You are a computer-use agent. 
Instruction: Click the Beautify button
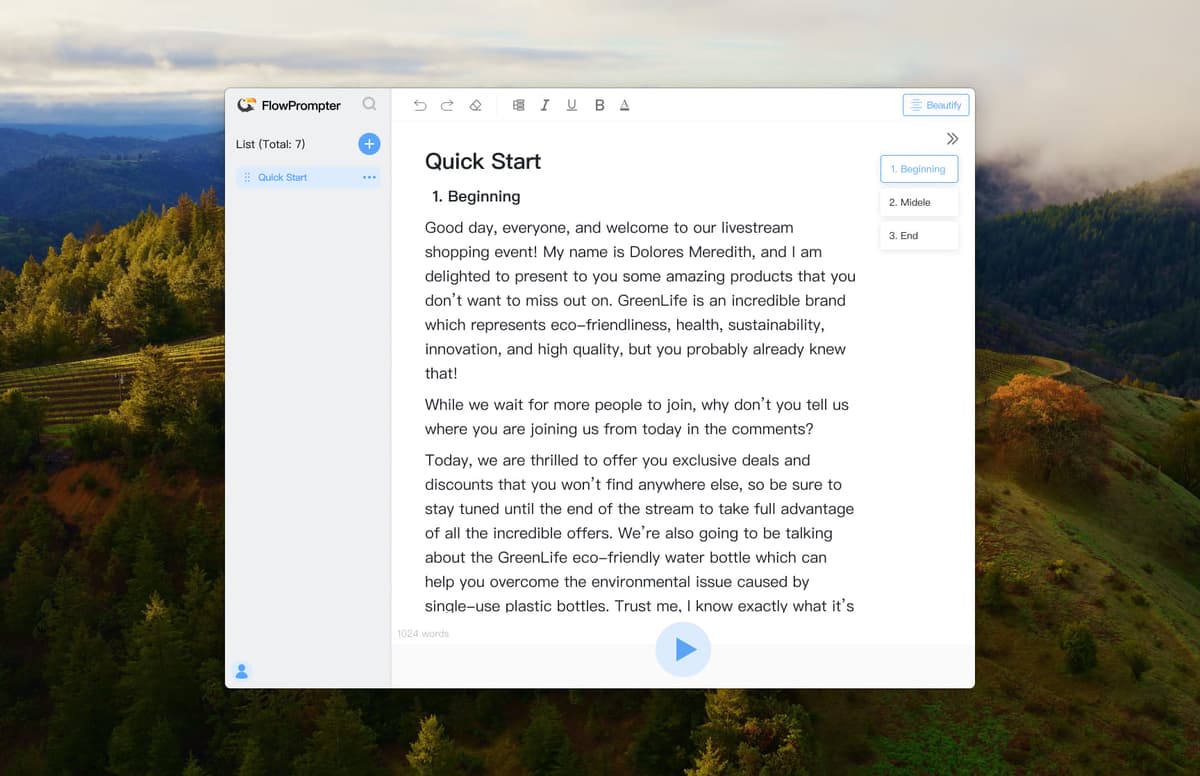936,104
